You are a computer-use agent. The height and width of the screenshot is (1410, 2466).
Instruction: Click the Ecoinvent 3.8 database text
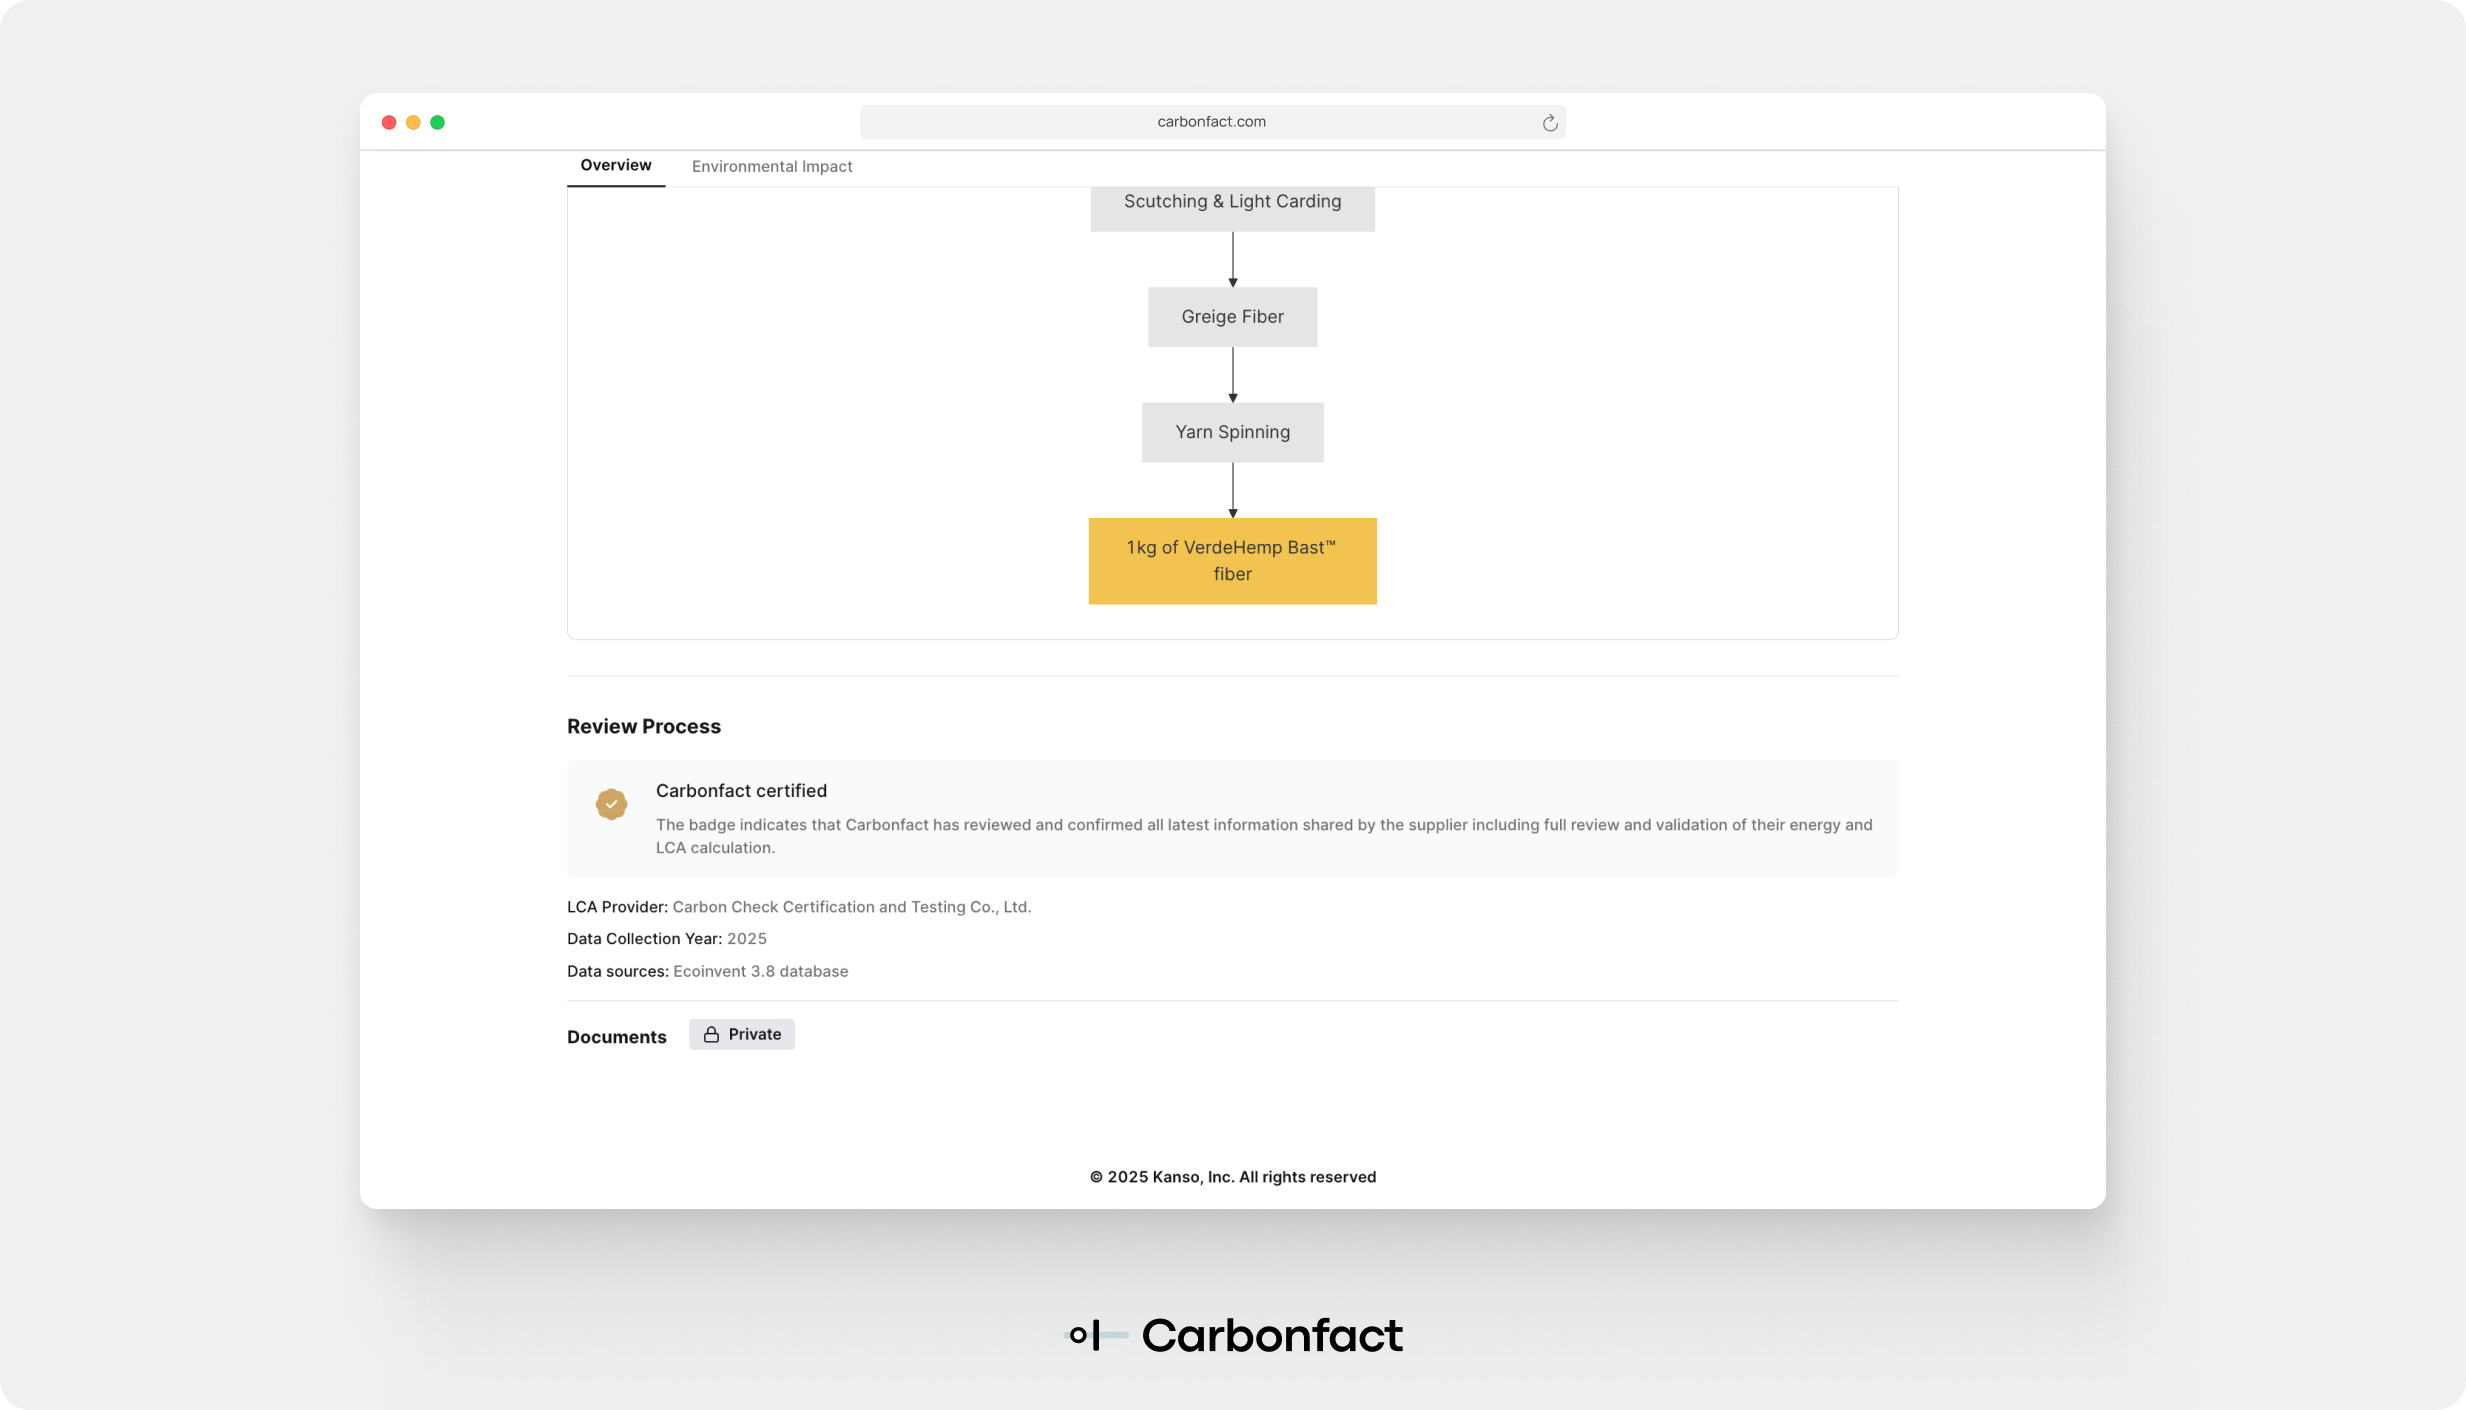pyautogui.click(x=760, y=971)
